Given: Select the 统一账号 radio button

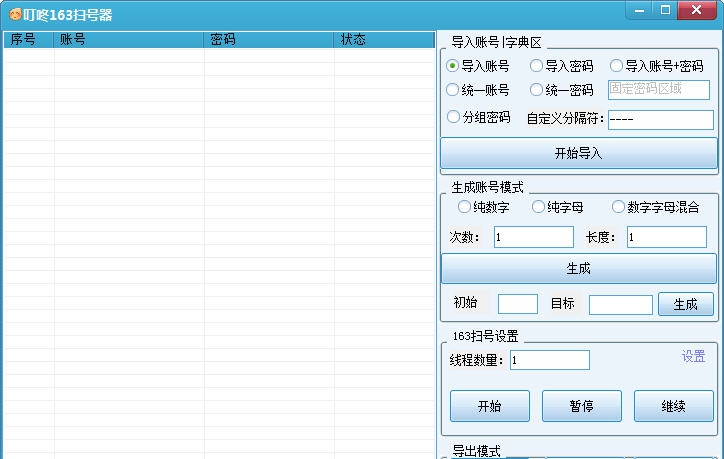Looking at the screenshot, I should point(453,90).
